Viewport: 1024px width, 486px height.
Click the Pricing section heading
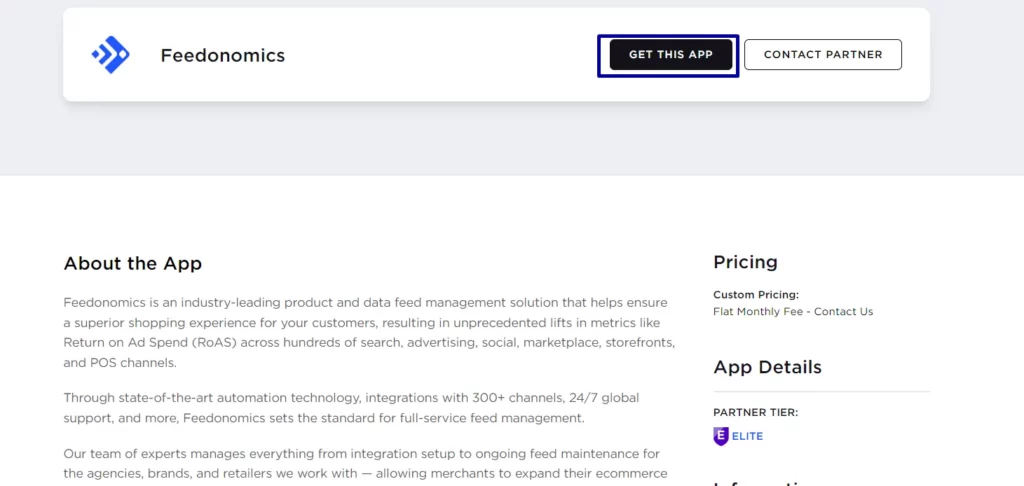point(745,263)
